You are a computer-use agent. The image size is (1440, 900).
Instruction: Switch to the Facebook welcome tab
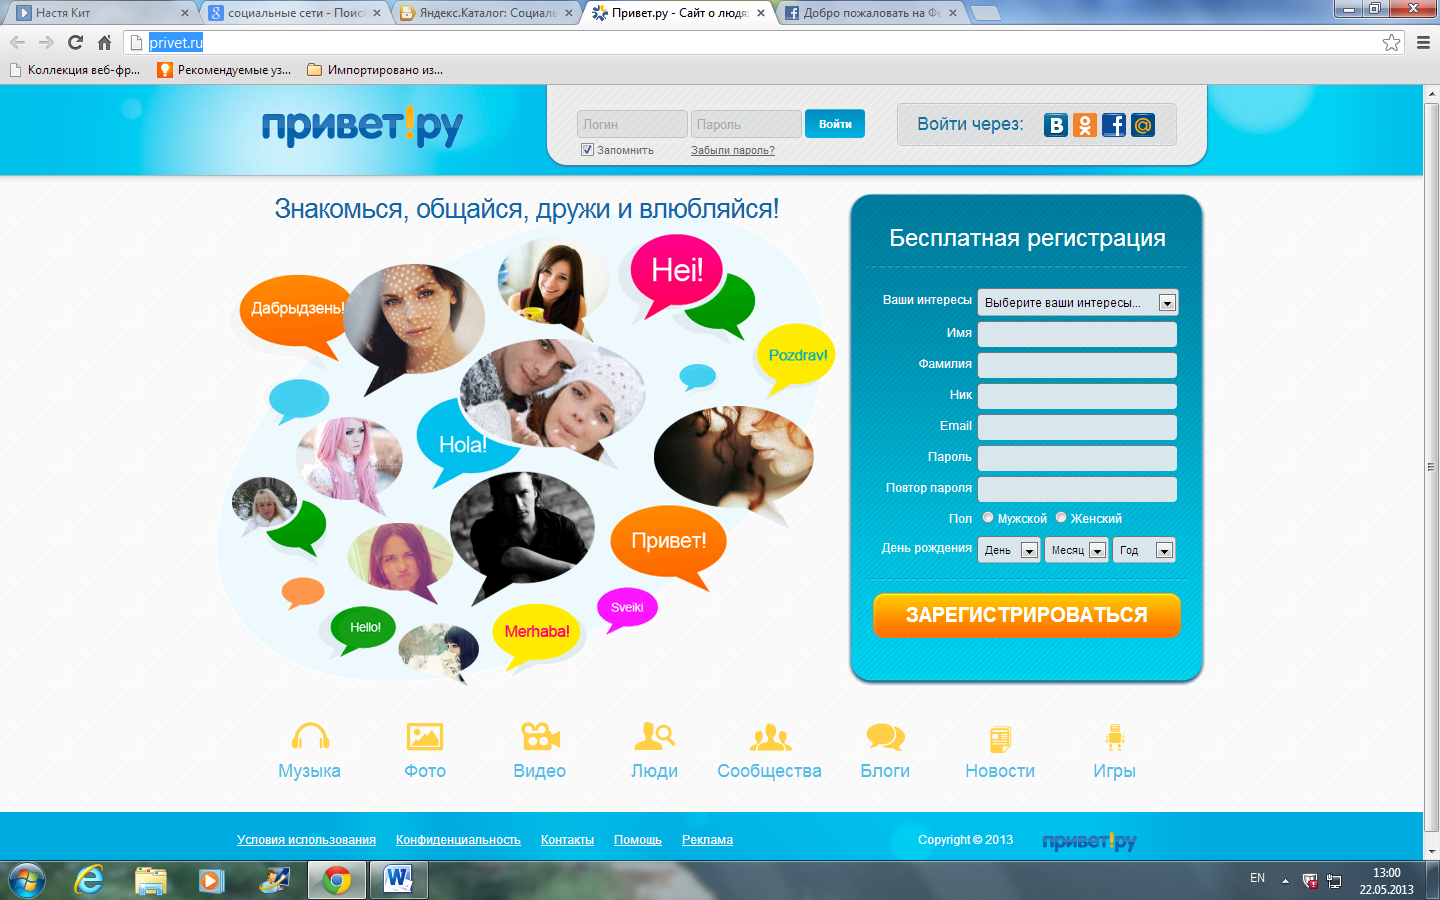pyautogui.click(x=871, y=13)
